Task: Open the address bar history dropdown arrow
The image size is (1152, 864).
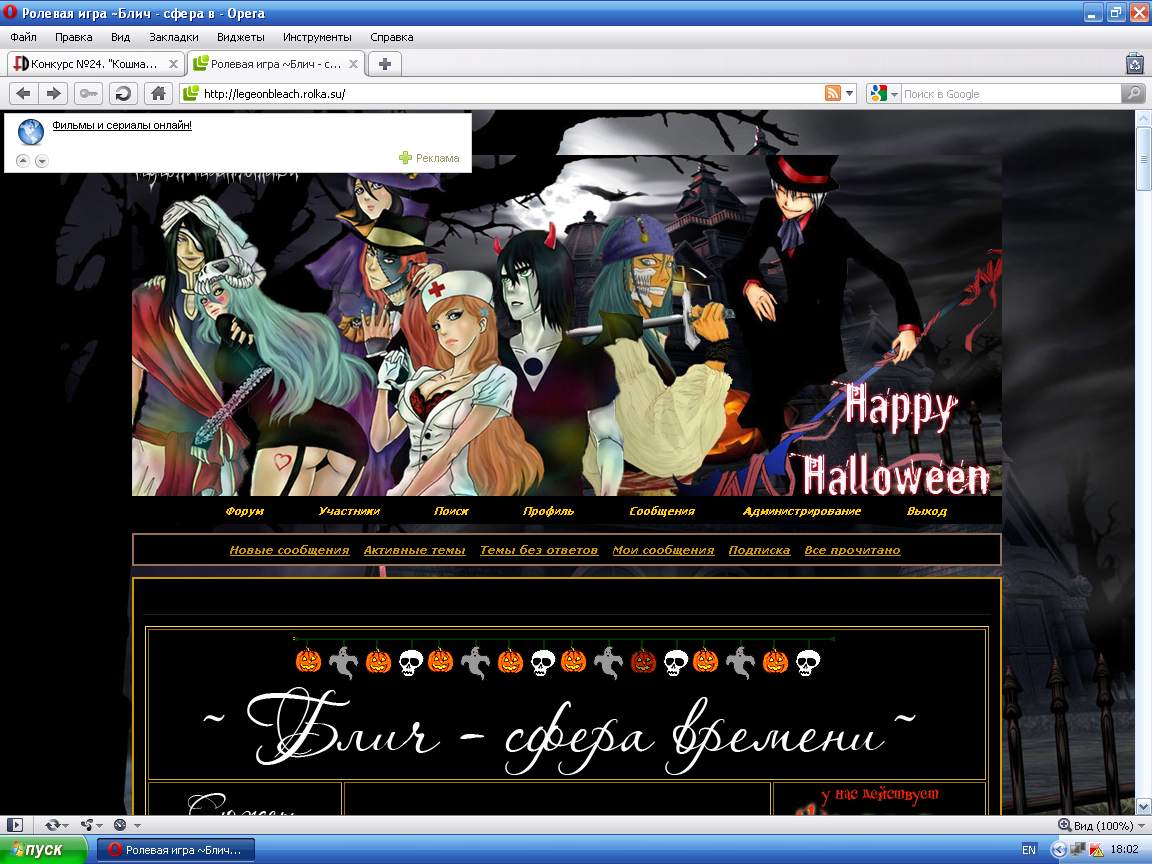Action: tap(850, 93)
